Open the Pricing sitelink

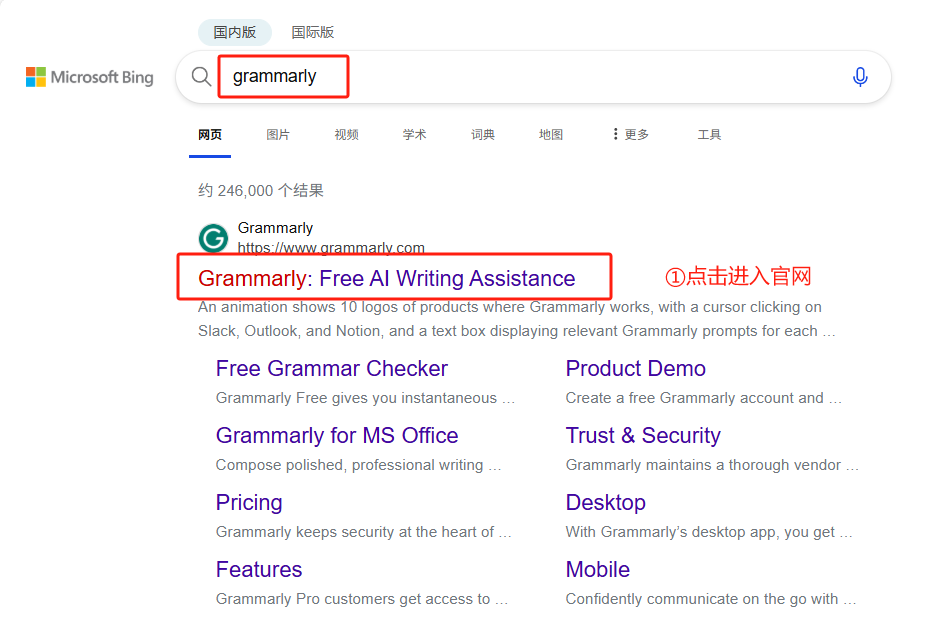point(249,502)
